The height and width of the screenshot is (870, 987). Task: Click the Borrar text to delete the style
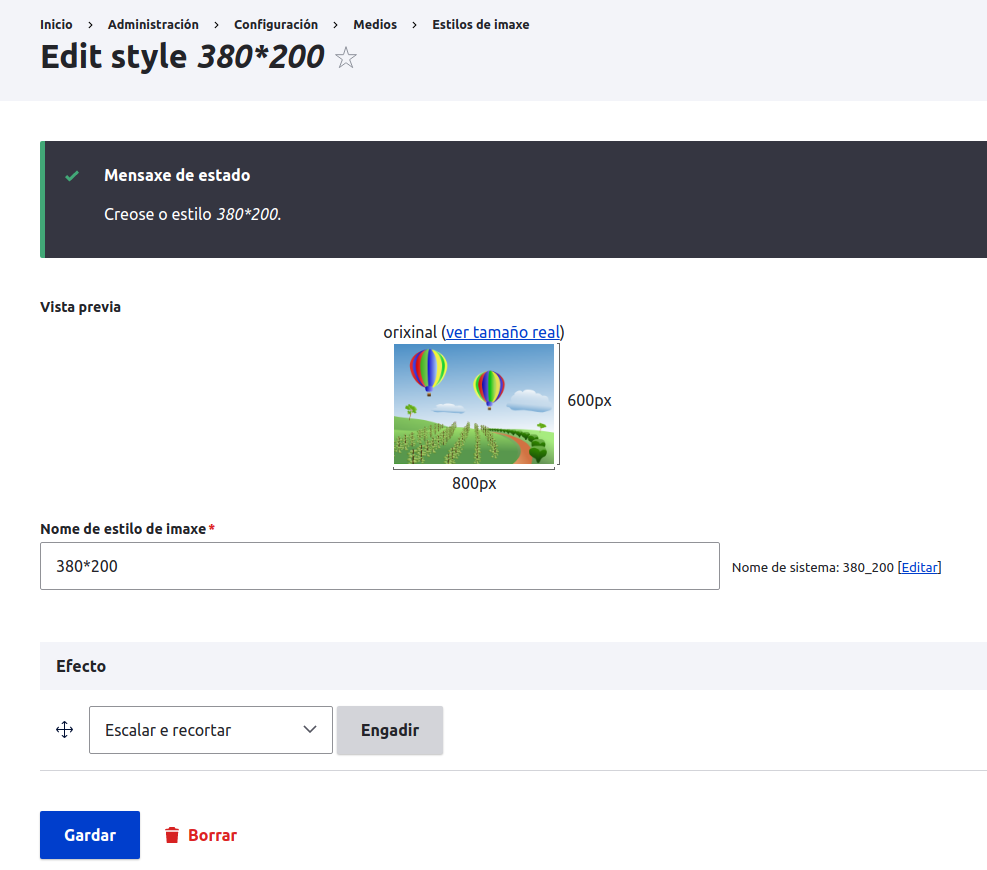click(x=212, y=835)
